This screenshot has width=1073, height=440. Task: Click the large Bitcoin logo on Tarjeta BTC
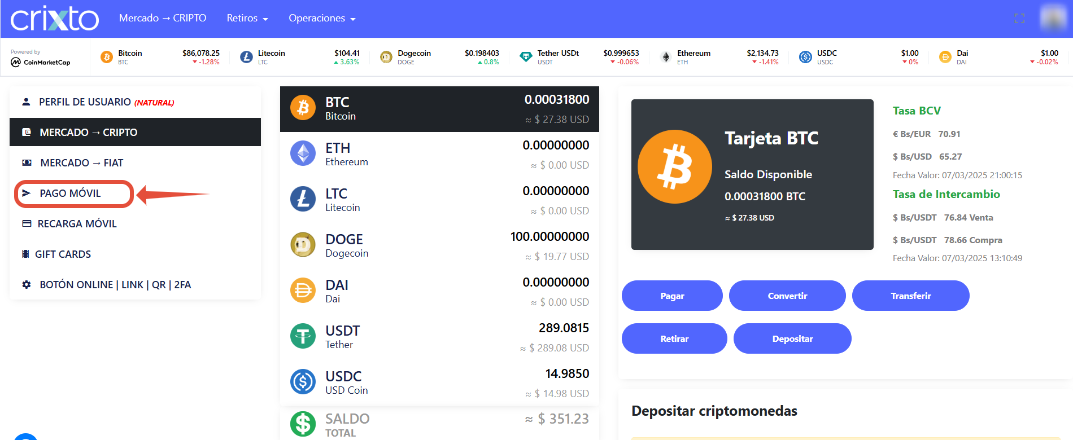click(x=674, y=167)
